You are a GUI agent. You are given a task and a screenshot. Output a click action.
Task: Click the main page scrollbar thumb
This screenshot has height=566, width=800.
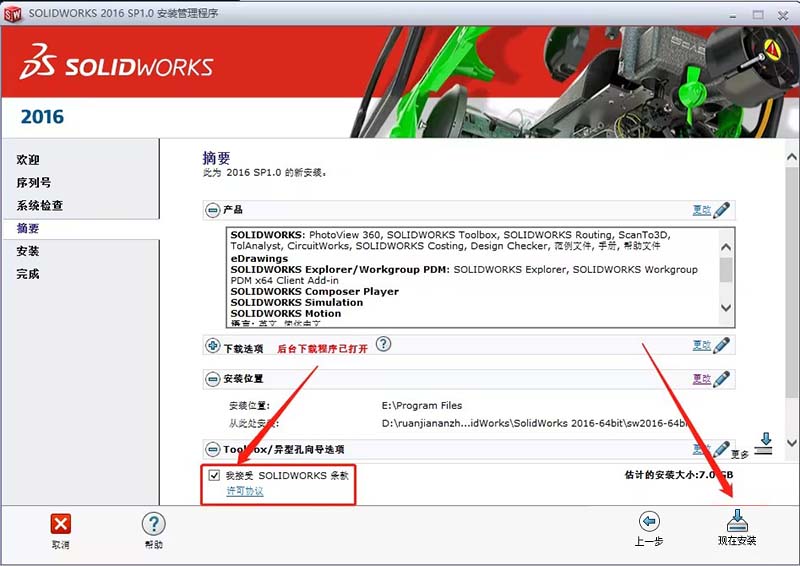791,282
